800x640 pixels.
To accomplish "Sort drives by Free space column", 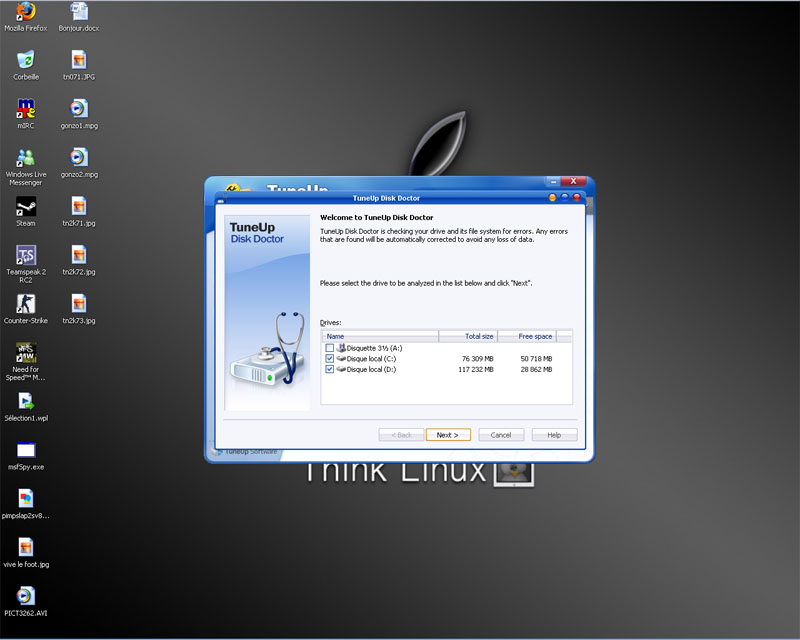I will [527, 336].
